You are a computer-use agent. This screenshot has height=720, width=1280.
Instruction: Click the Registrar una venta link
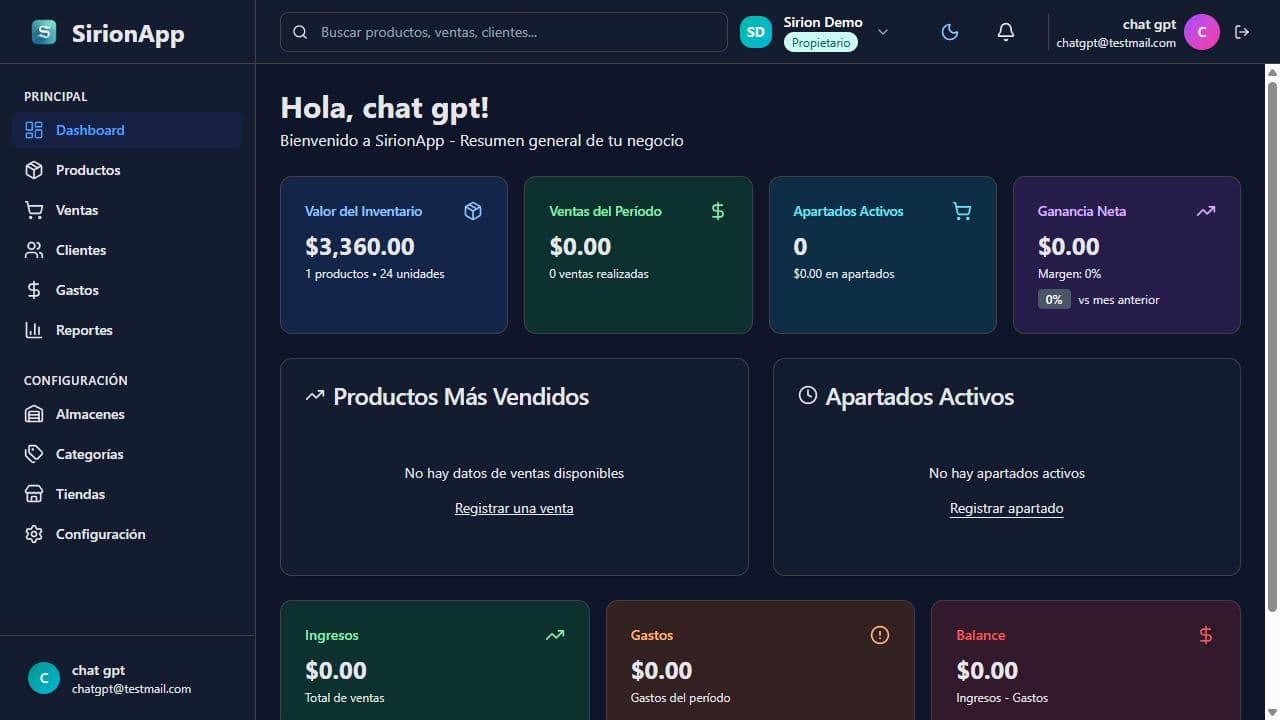(514, 508)
